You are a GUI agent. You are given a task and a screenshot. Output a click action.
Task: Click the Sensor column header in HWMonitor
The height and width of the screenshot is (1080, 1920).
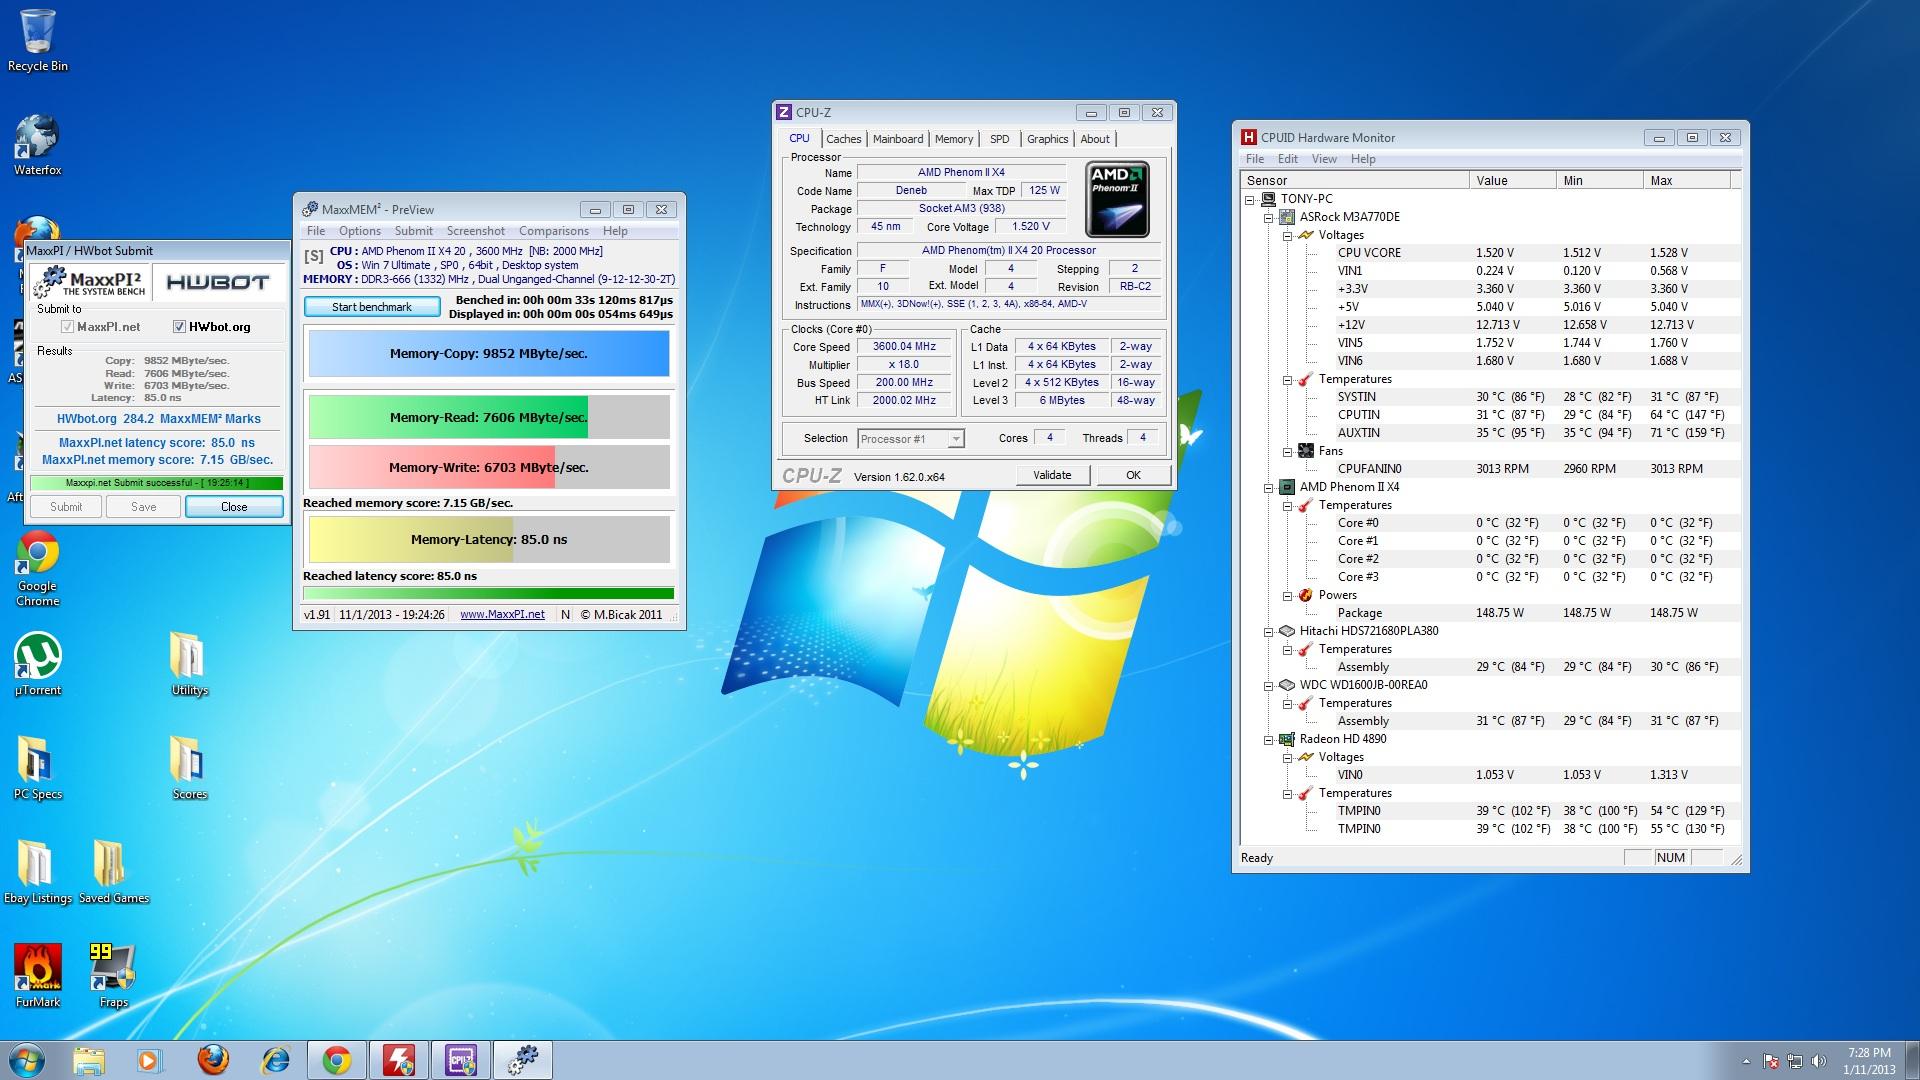(x=1355, y=181)
